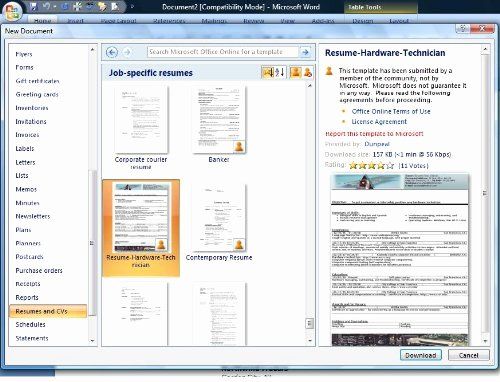Screen dimensions: 500x382
Task: Go back with the left arrow button
Action: pos(112,52)
